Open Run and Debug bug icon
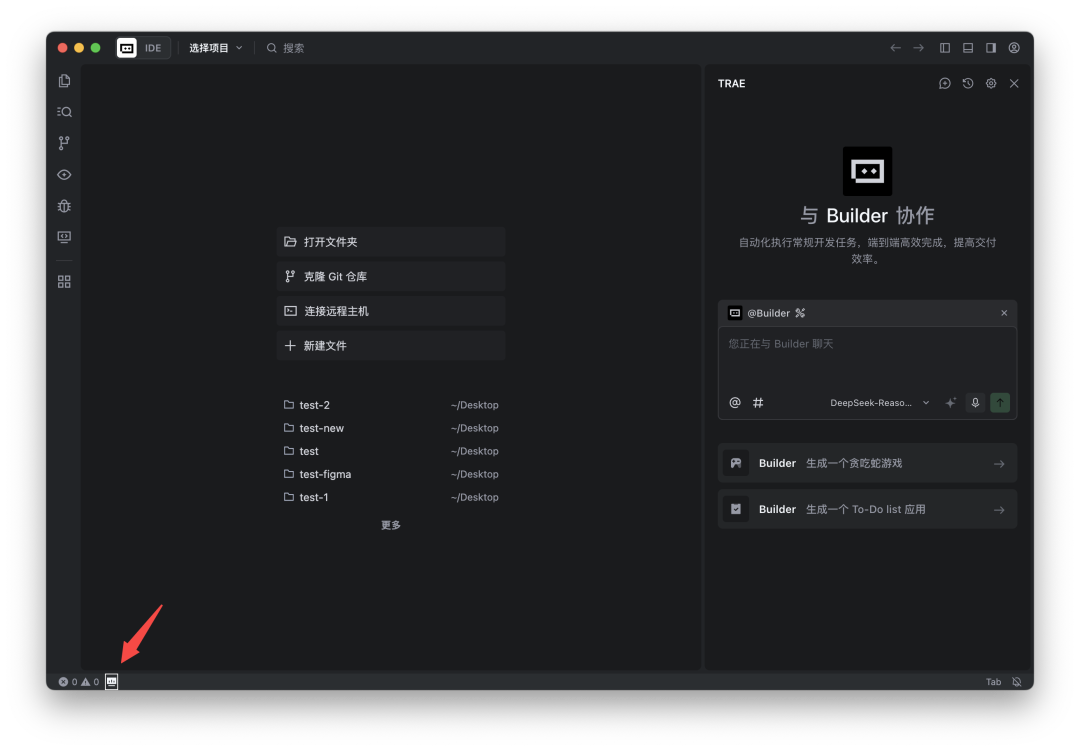 [64, 206]
